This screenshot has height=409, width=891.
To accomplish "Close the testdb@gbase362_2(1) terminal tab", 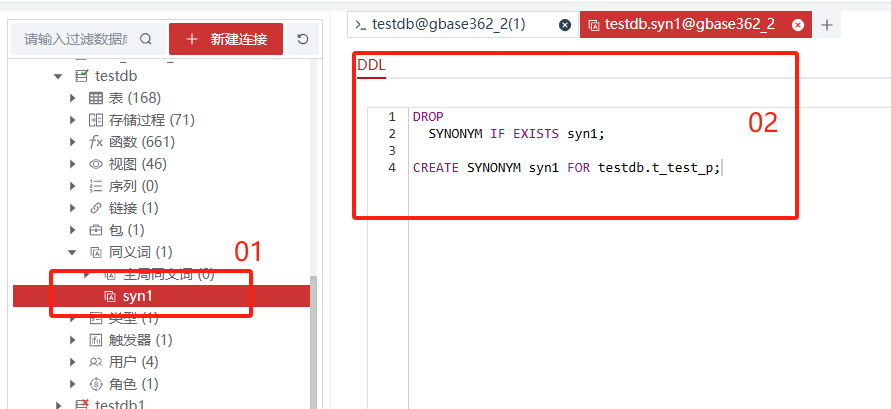I will tap(565, 24).
